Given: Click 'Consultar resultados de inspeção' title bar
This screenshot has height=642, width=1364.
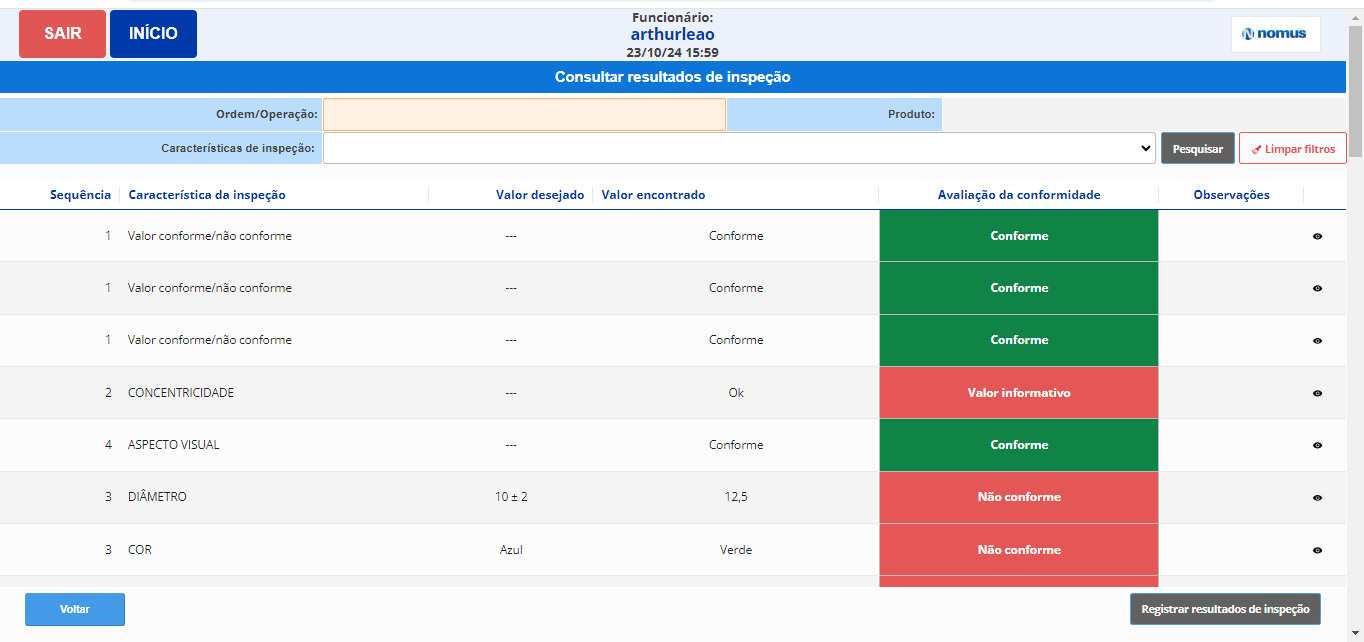Looking at the screenshot, I should (673, 77).
